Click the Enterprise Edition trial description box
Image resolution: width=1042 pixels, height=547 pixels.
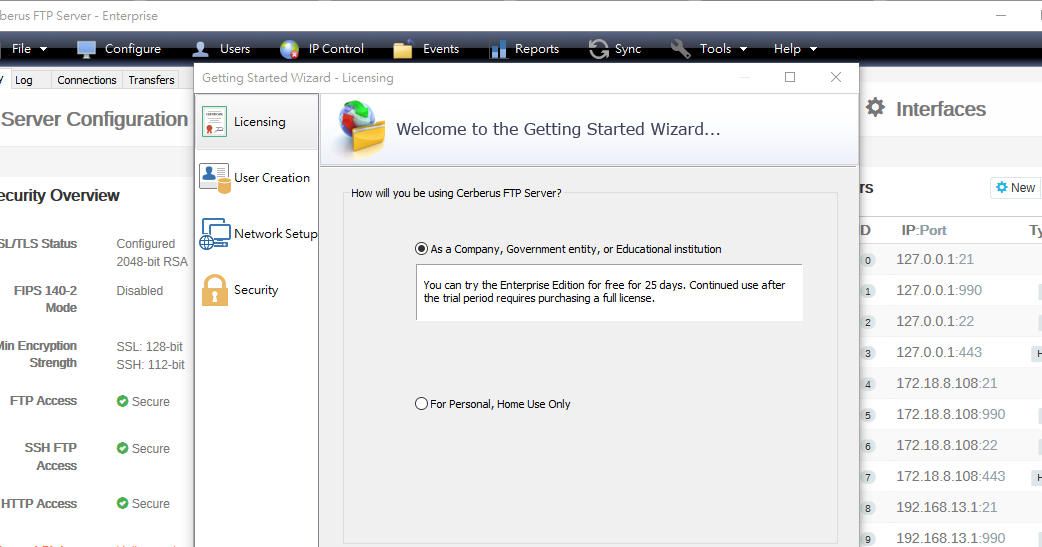(609, 292)
